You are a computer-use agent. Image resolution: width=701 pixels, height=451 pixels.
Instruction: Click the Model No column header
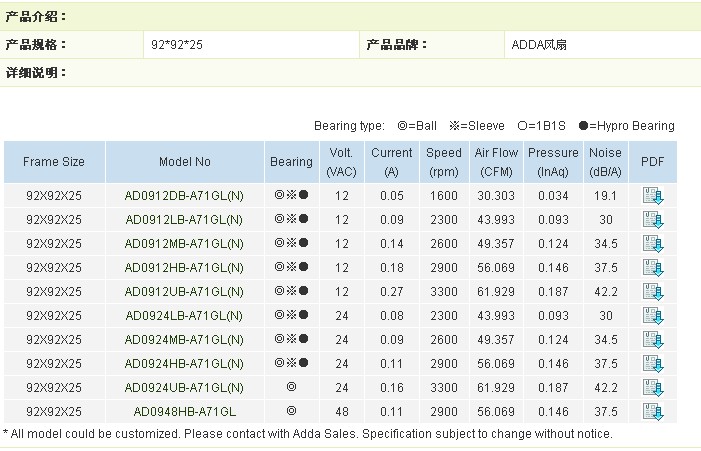pyautogui.click(x=184, y=162)
